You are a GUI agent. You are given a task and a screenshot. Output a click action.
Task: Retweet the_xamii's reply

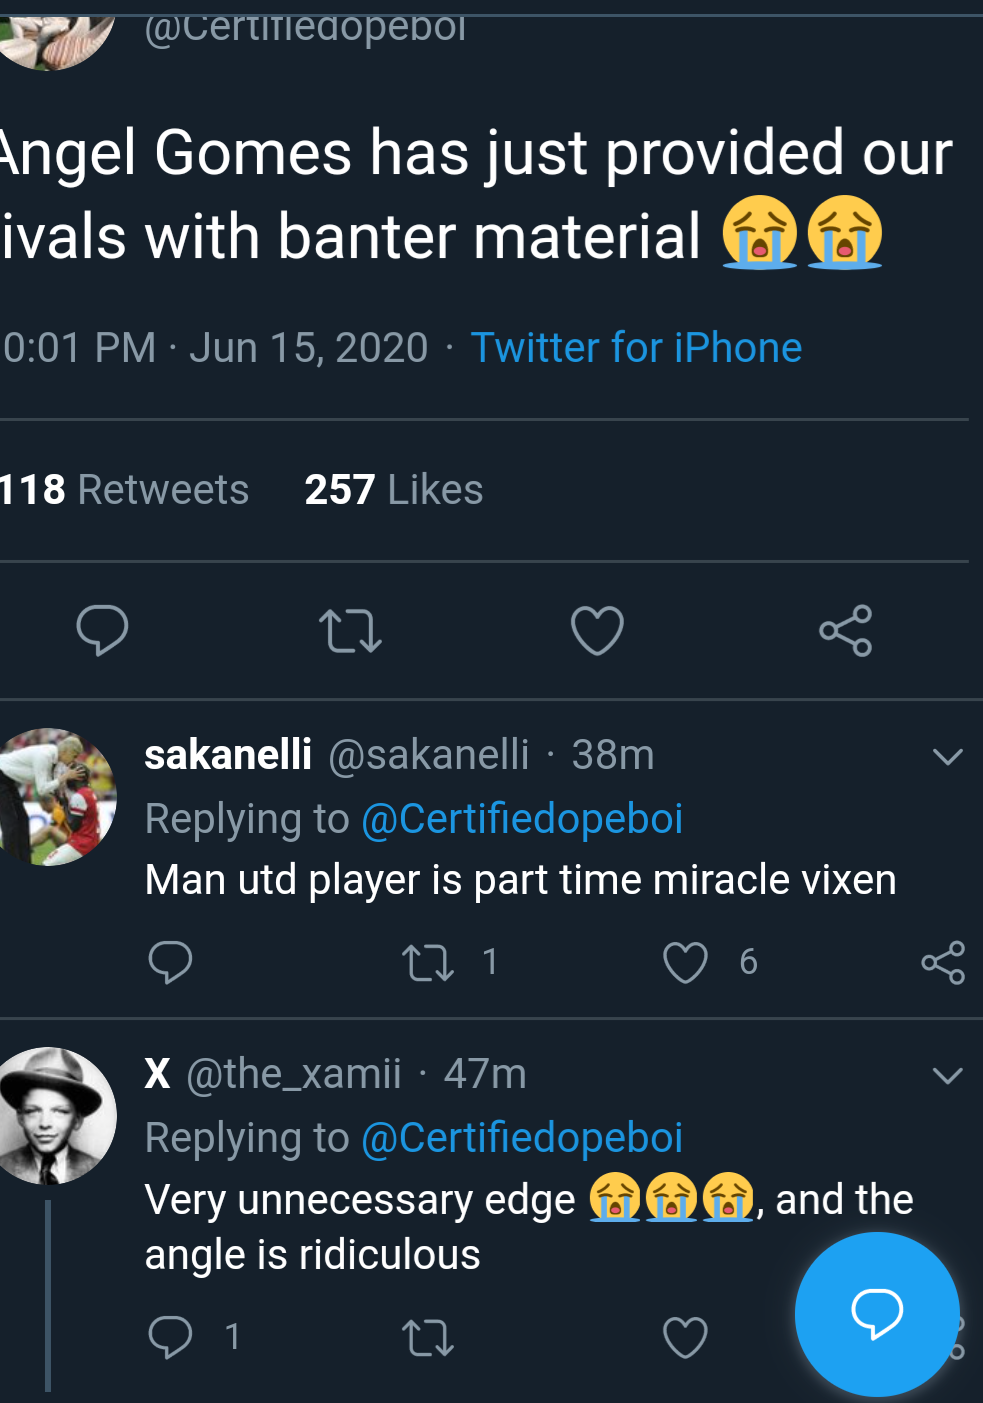tap(428, 1338)
